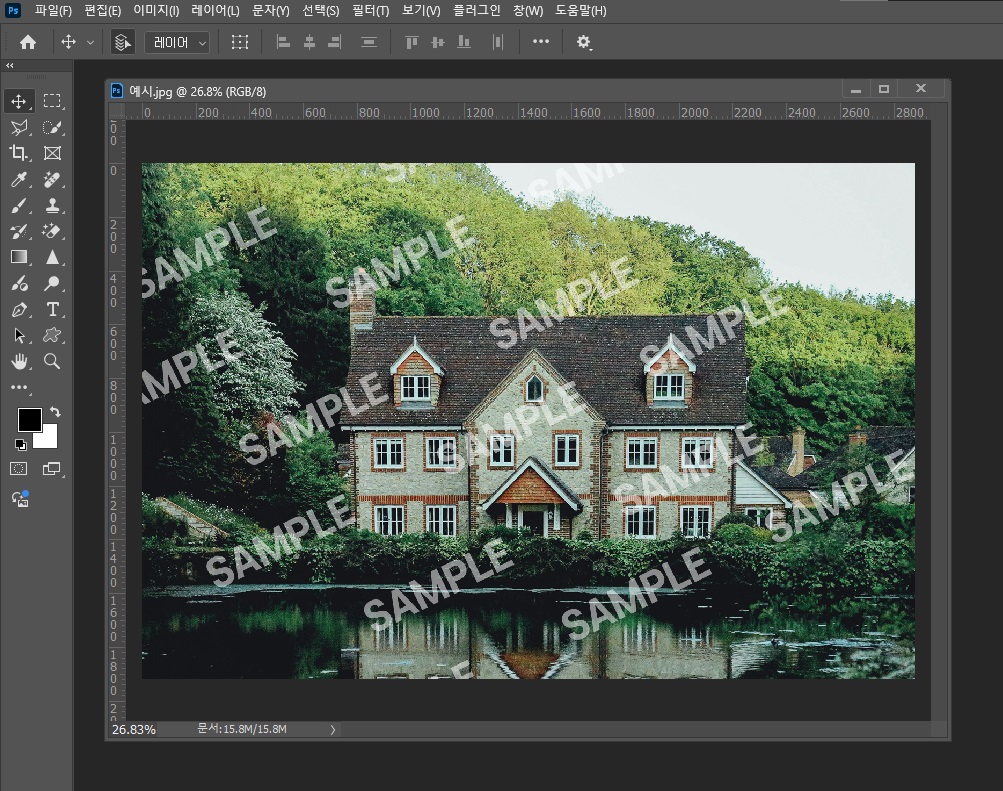Open the background white color swatch
This screenshot has height=791, width=1003.
click(49, 439)
